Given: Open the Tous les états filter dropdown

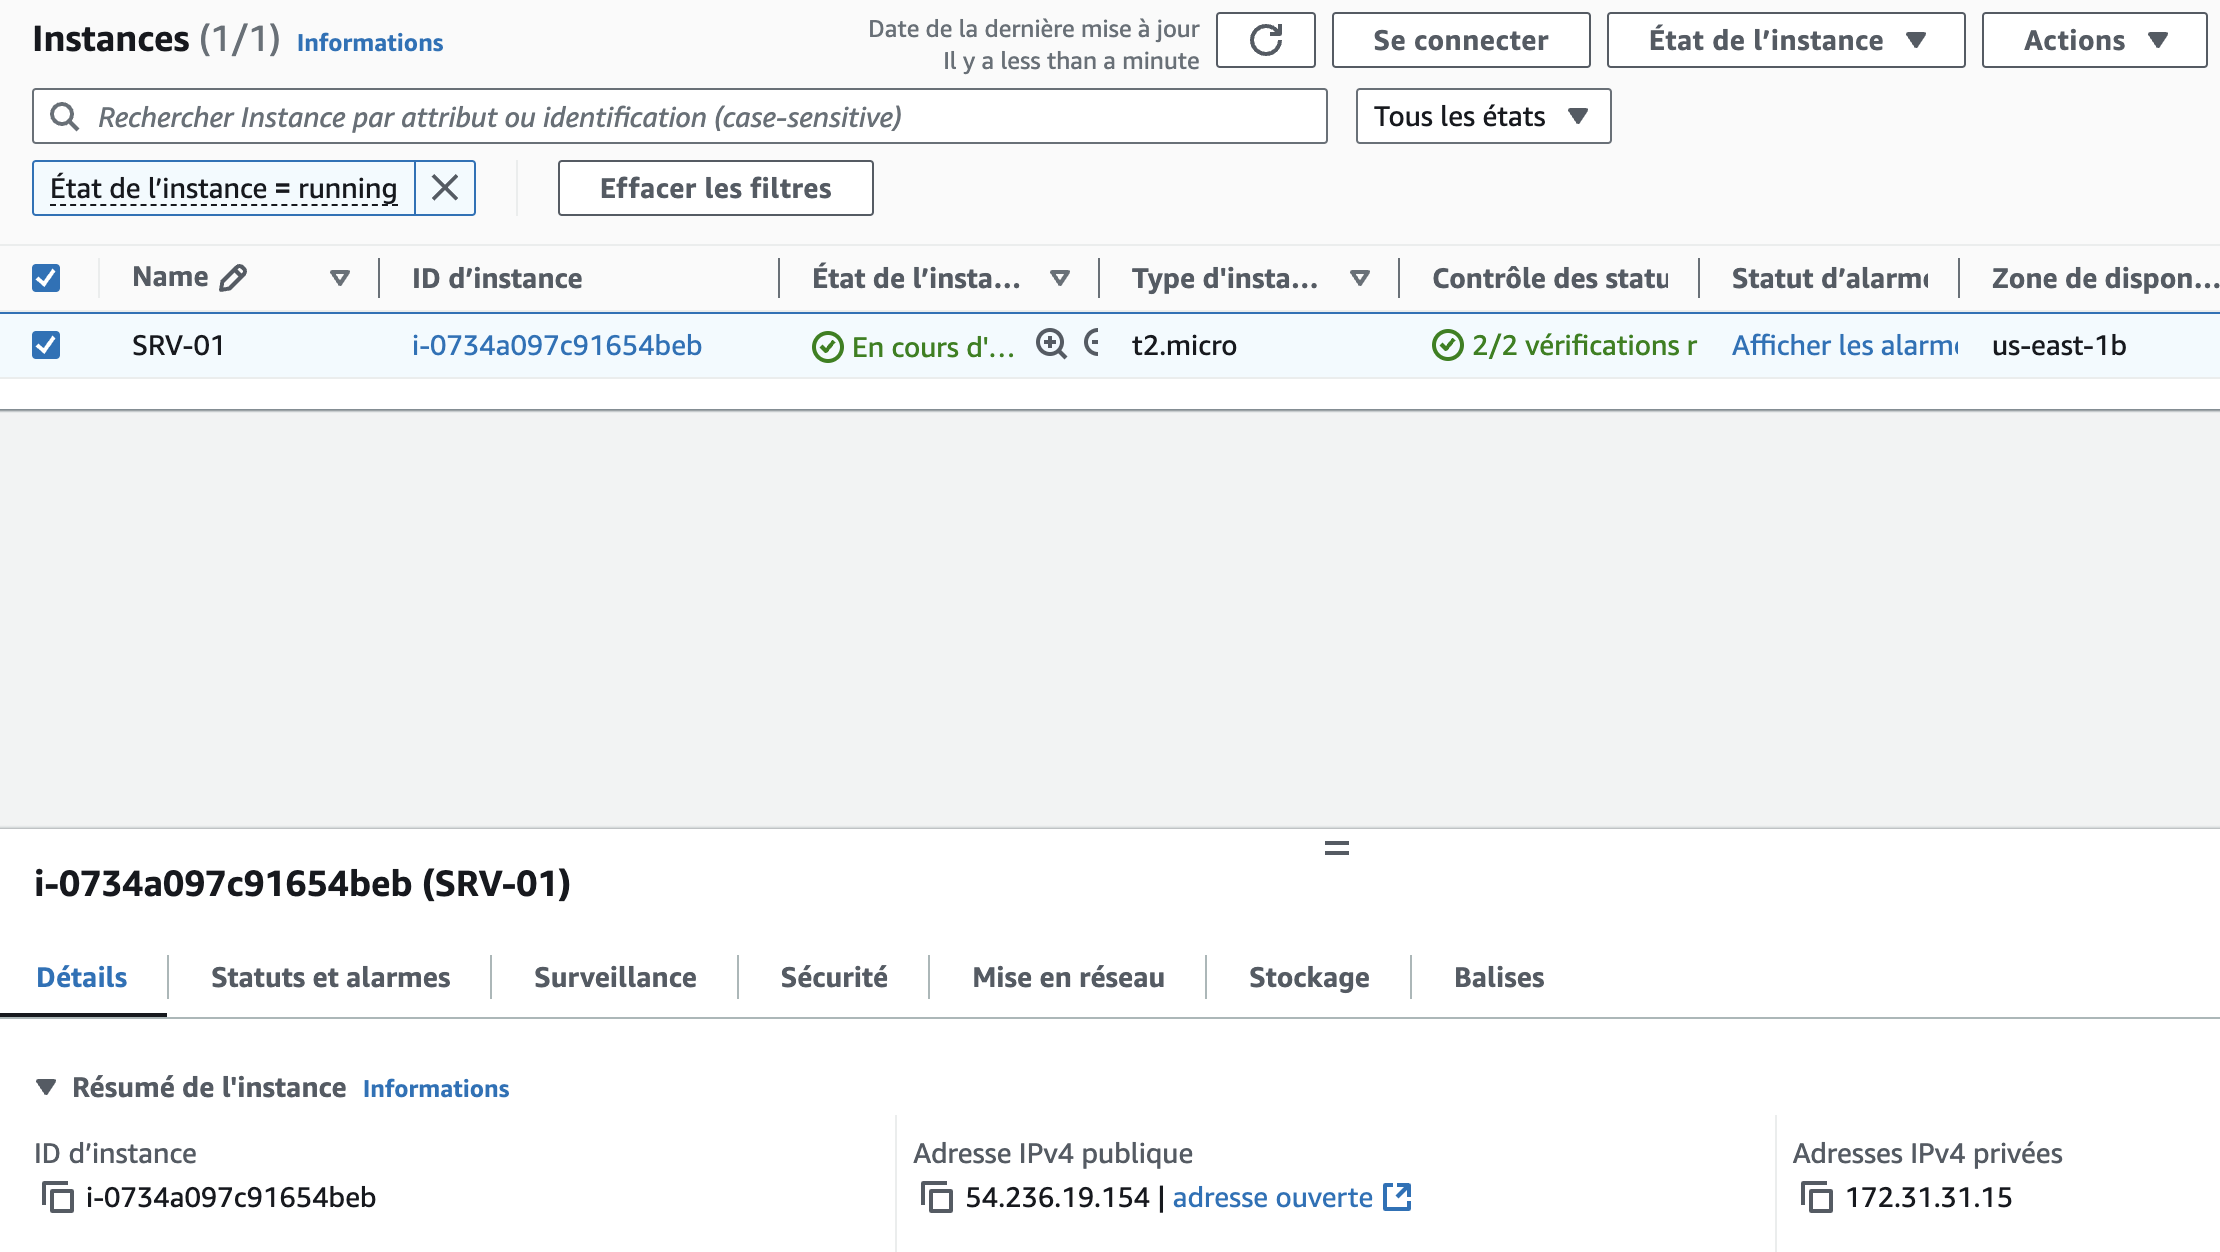Looking at the screenshot, I should pos(1481,116).
